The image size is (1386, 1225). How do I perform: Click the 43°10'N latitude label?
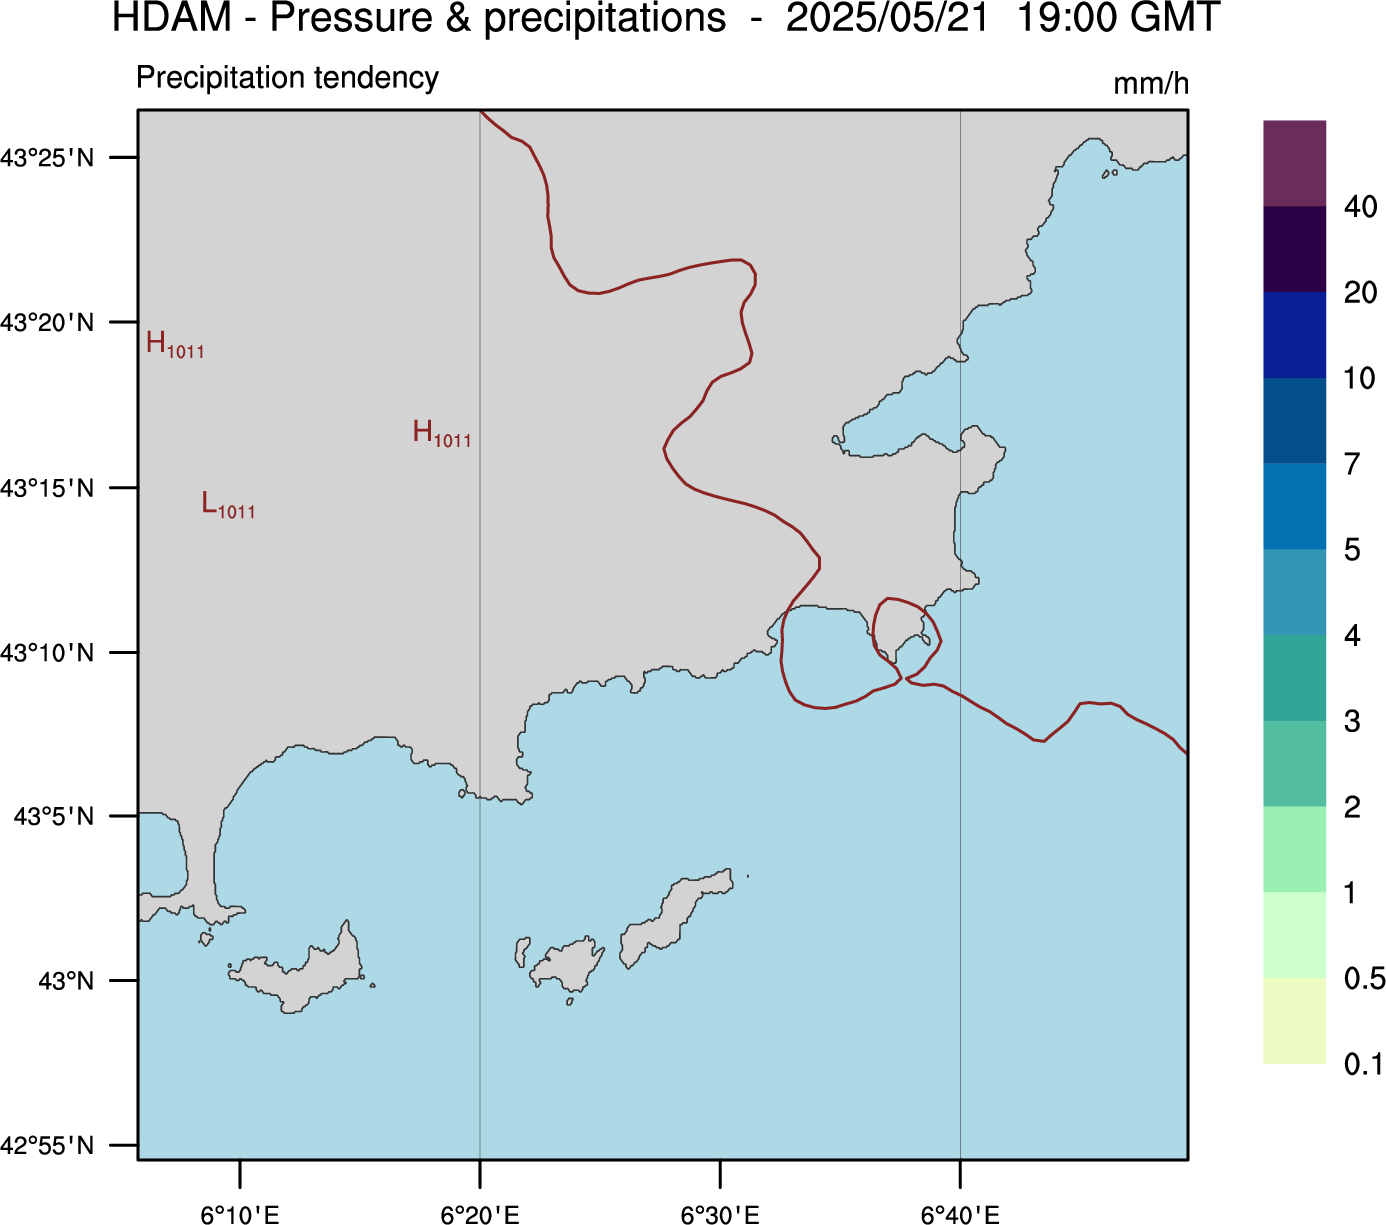(x=48, y=653)
